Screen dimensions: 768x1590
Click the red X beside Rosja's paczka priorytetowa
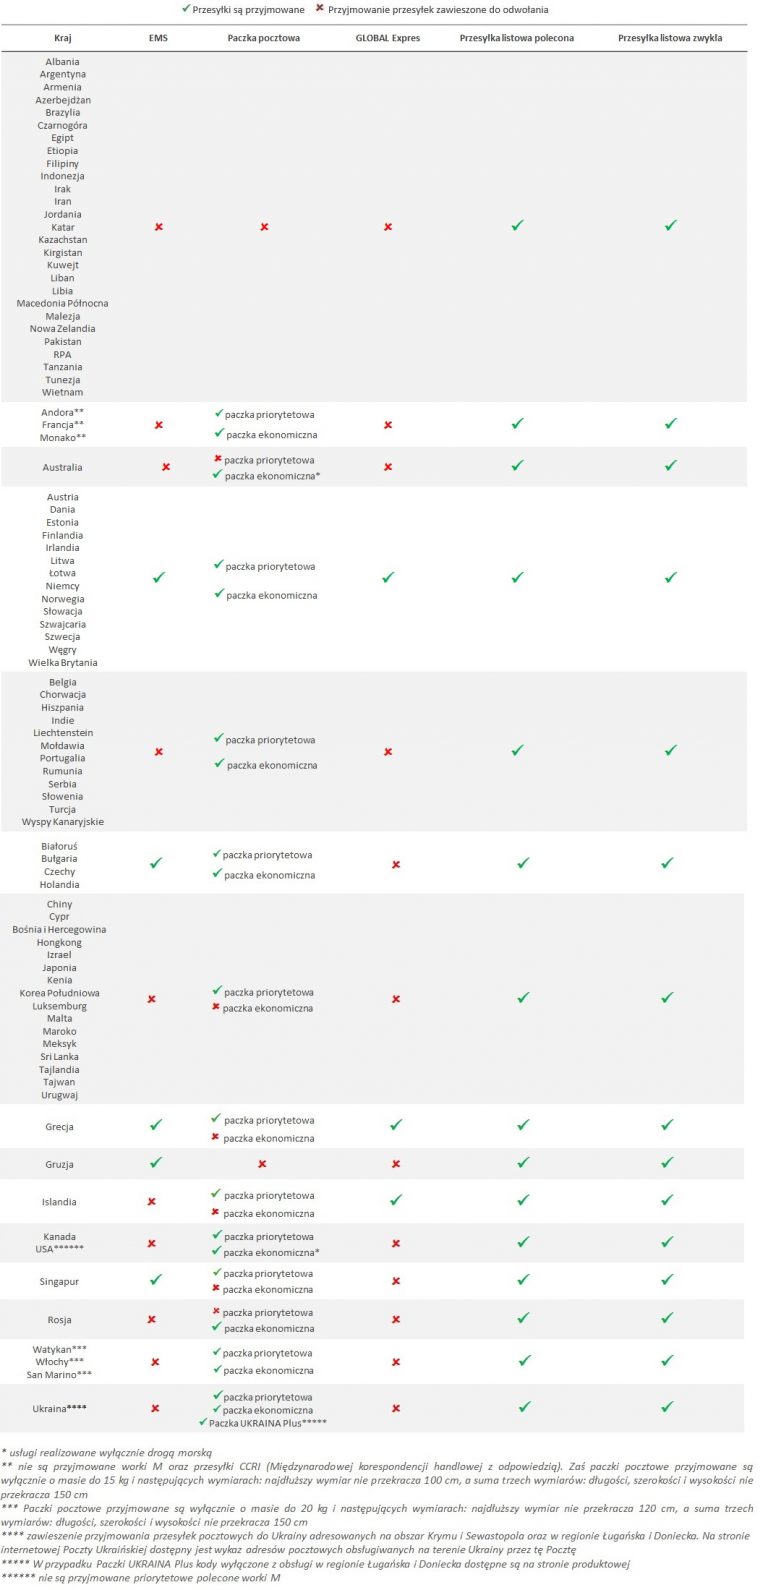216,1311
